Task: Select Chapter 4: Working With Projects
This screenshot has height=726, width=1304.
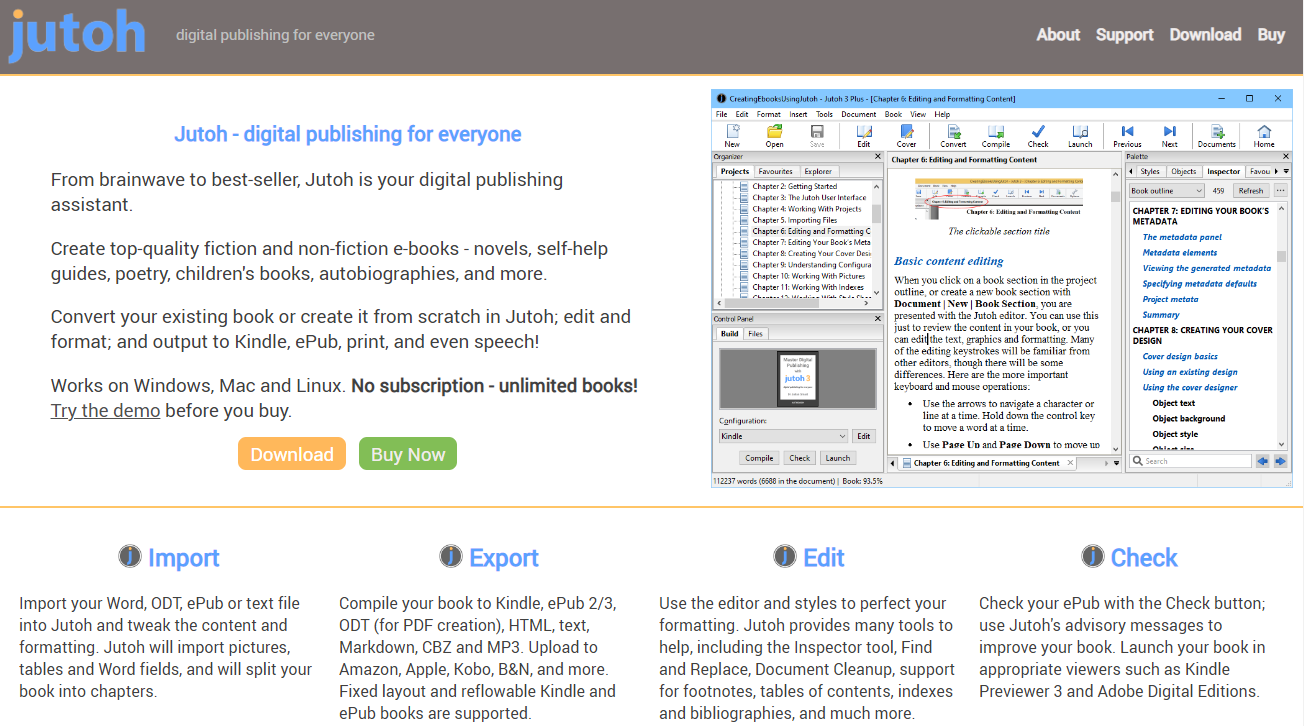Action: (807, 209)
